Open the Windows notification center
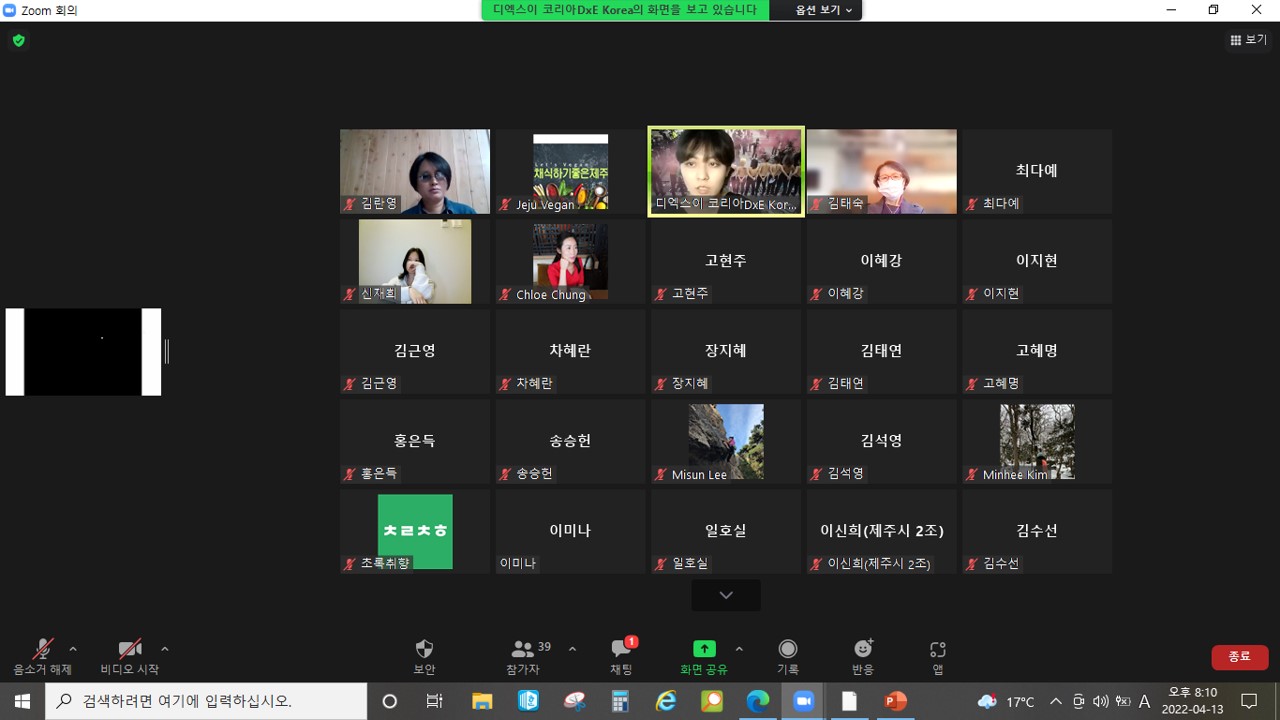The height and width of the screenshot is (720, 1280). 1249,701
